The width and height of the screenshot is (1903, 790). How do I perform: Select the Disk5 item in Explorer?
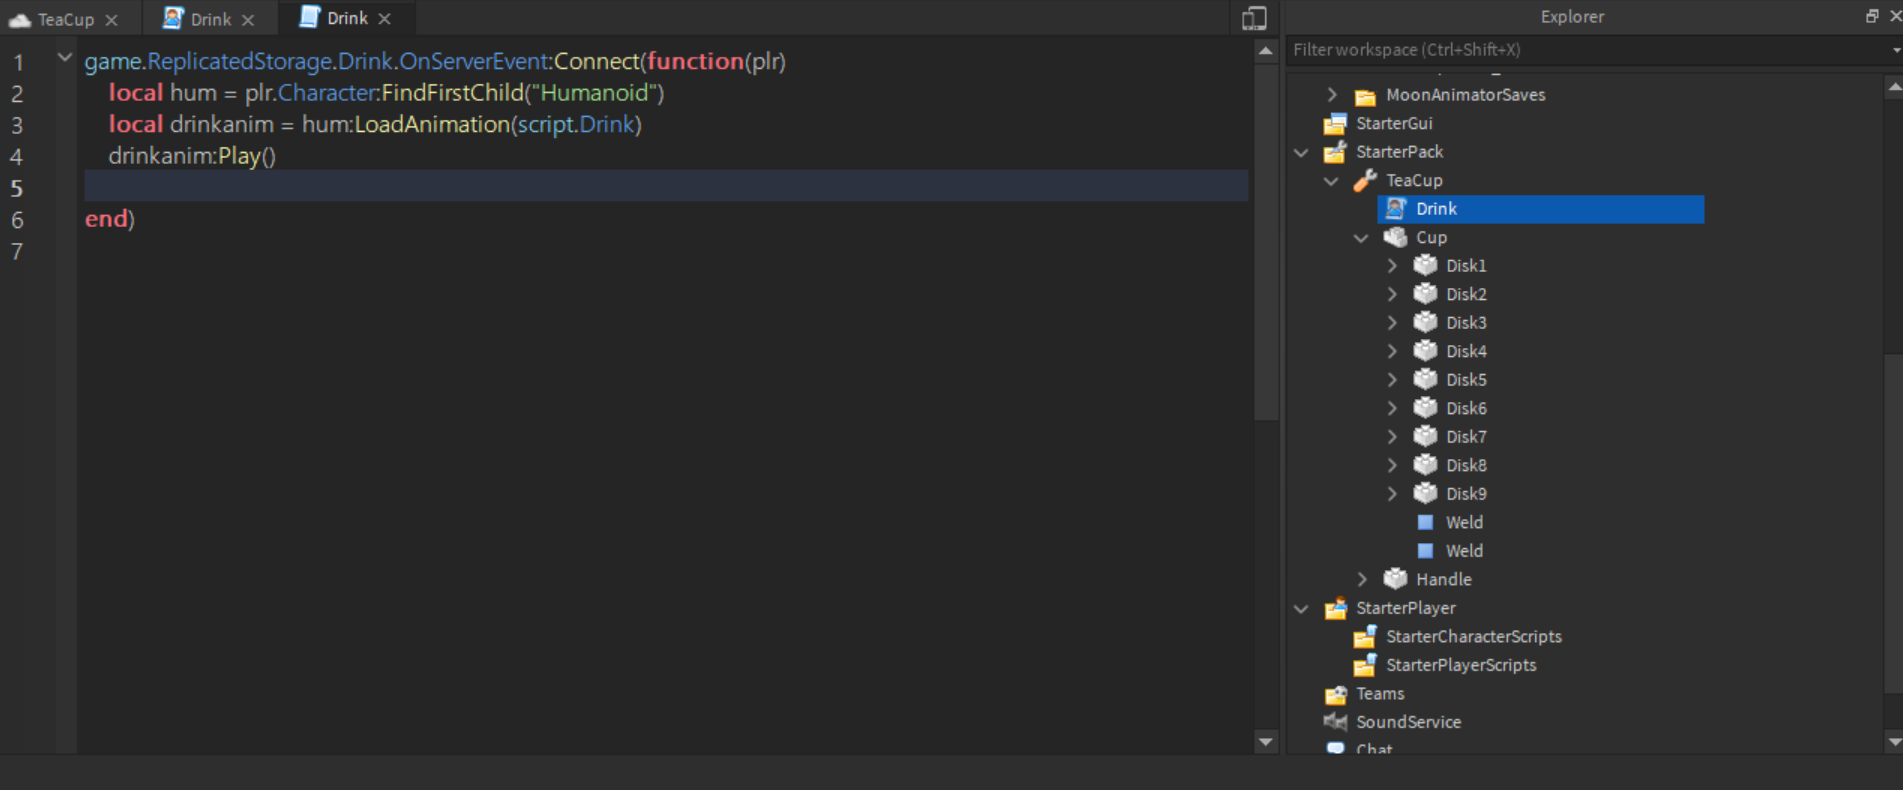click(x=1465, y=380)
